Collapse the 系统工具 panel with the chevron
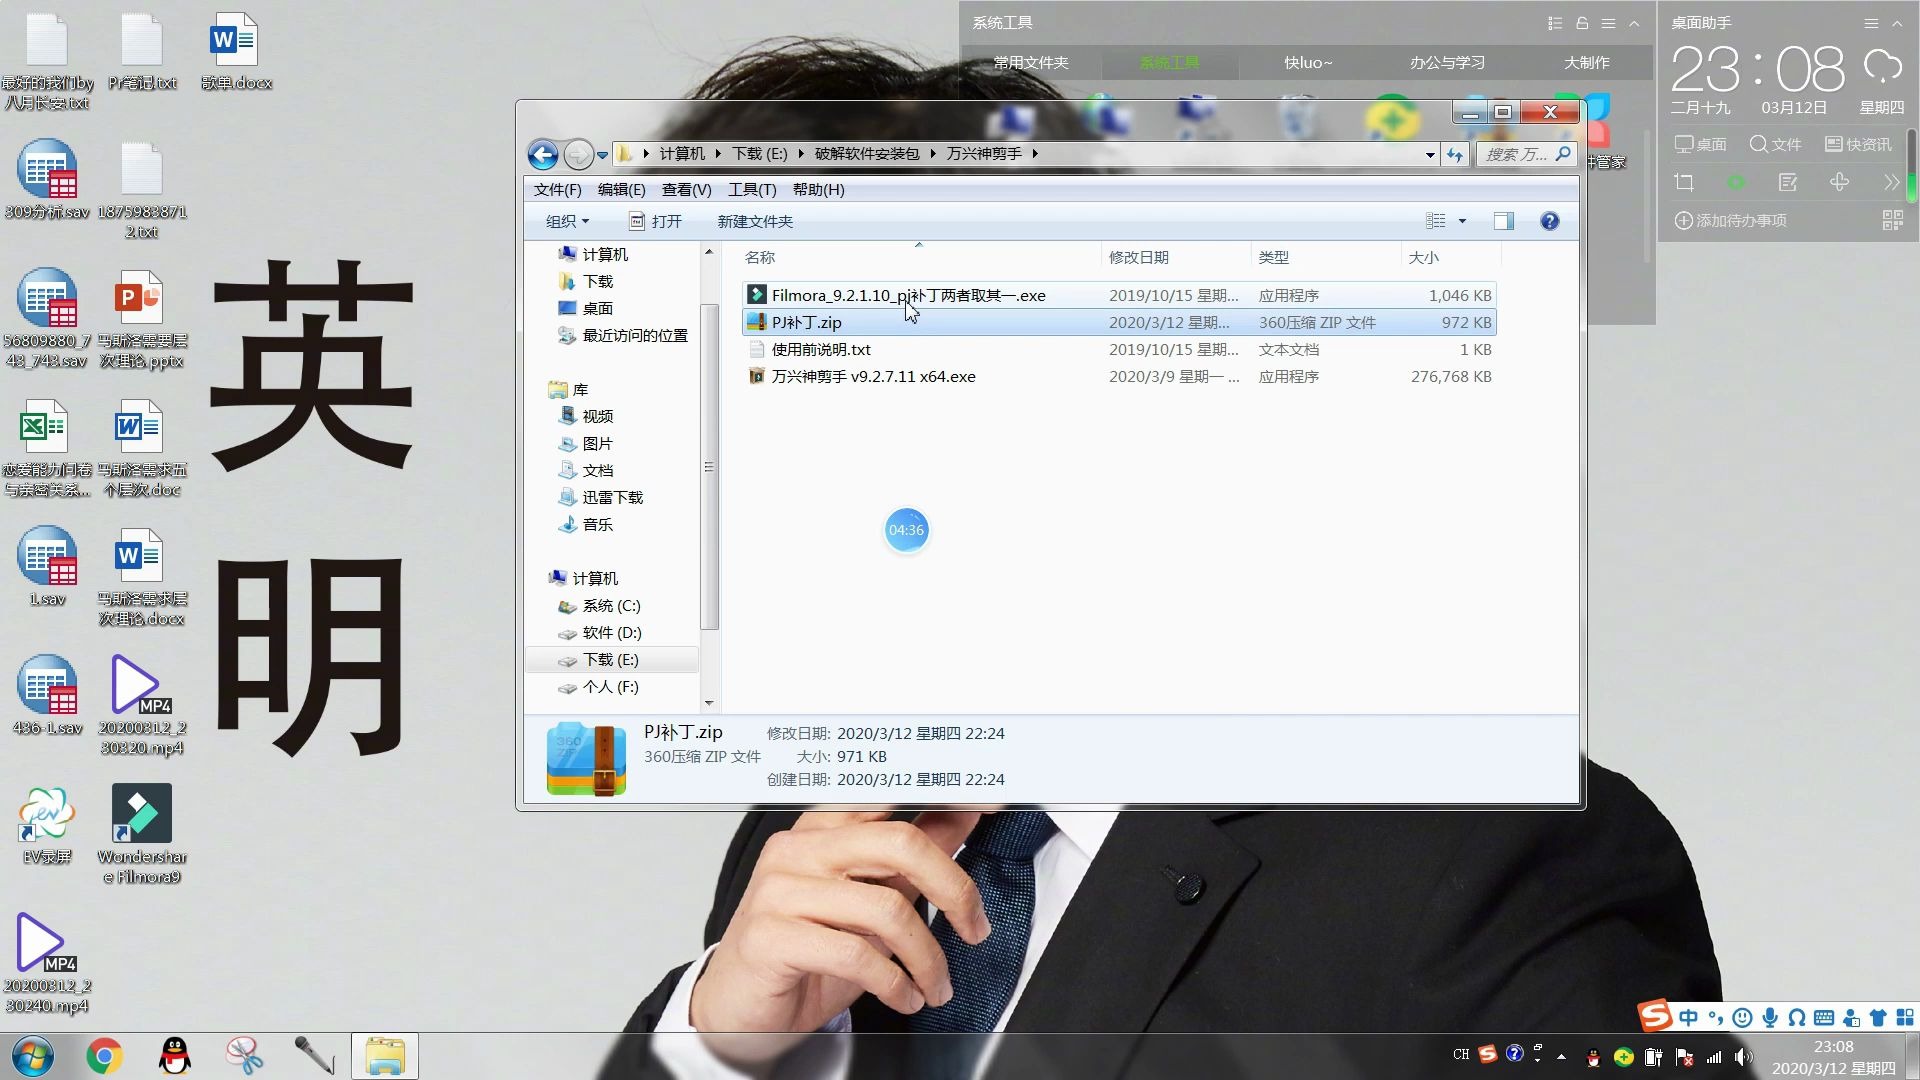The height and width of the screenshot is (1080, 1920). click(x=1634, y=23)
